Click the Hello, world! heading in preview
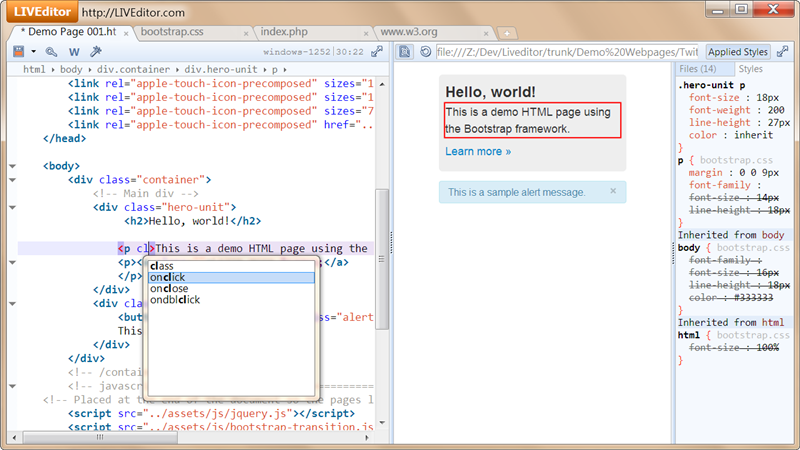Image resolution: width=800 pixels, height=450 pixels. 490,92
